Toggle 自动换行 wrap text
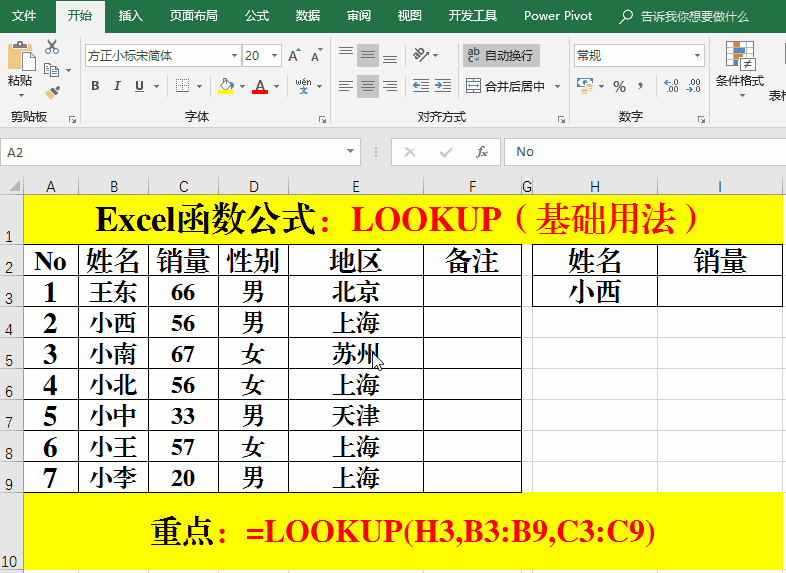The width and height of the screenshot is (786, 573). [501, 56]
